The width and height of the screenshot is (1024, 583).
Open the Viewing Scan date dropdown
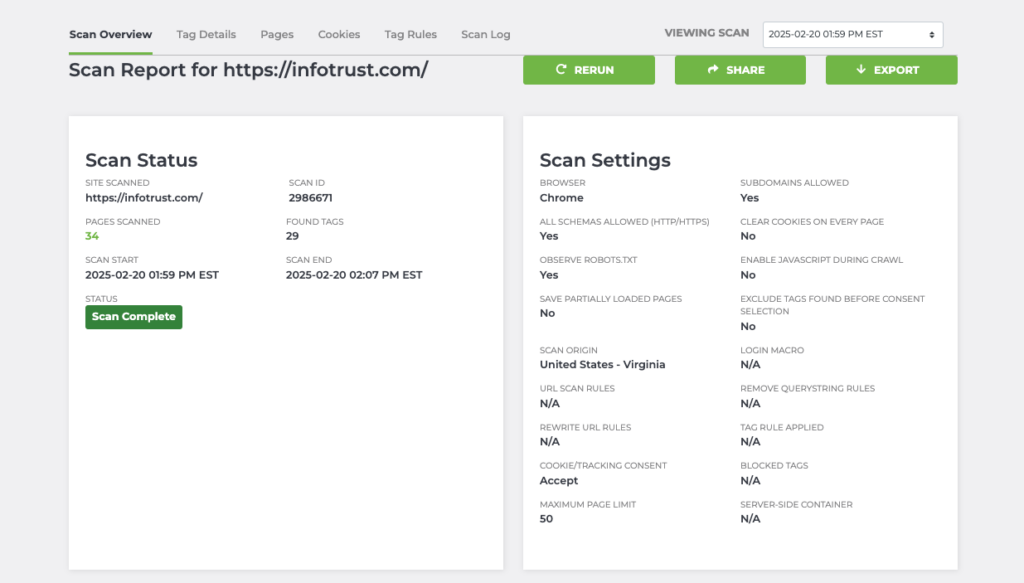click(852, 34)
